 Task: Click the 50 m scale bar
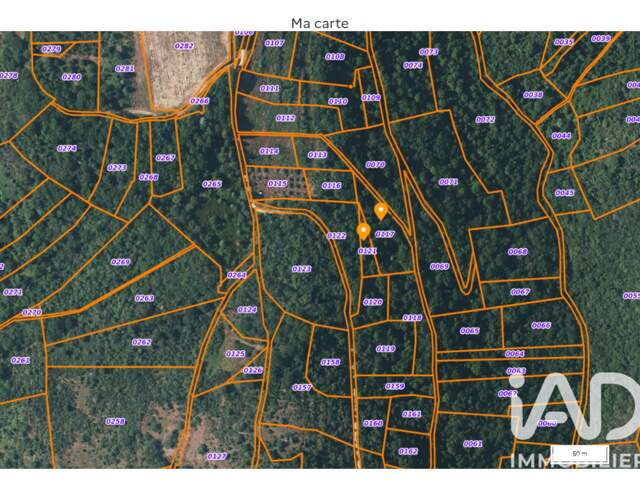pos(580,453)
